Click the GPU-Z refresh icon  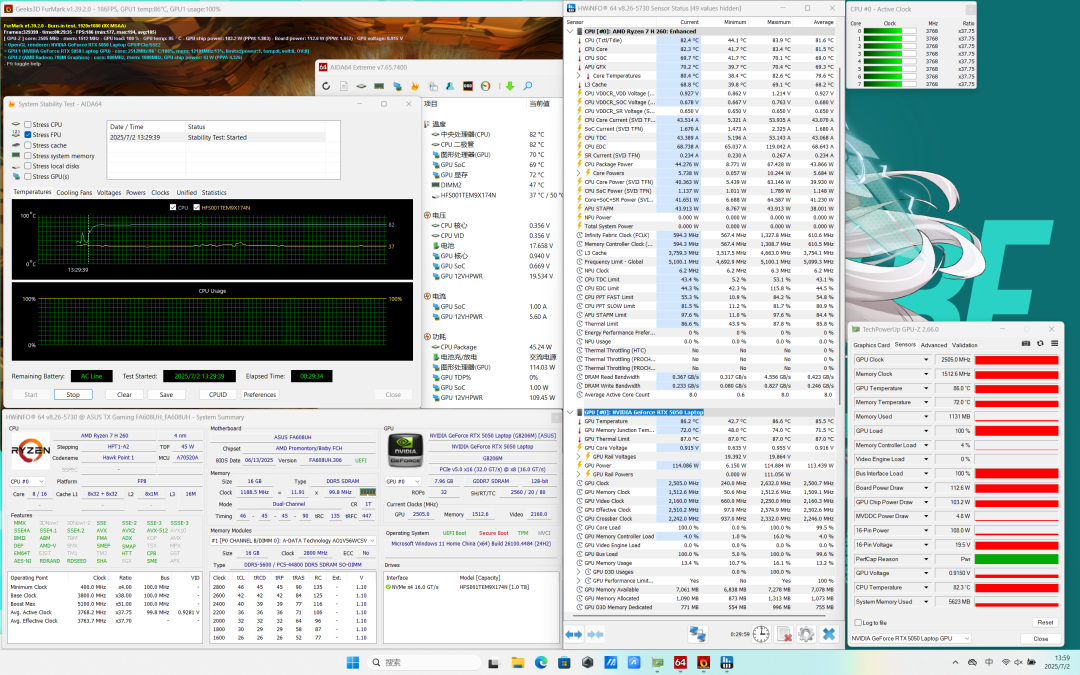click(1040, 344)
